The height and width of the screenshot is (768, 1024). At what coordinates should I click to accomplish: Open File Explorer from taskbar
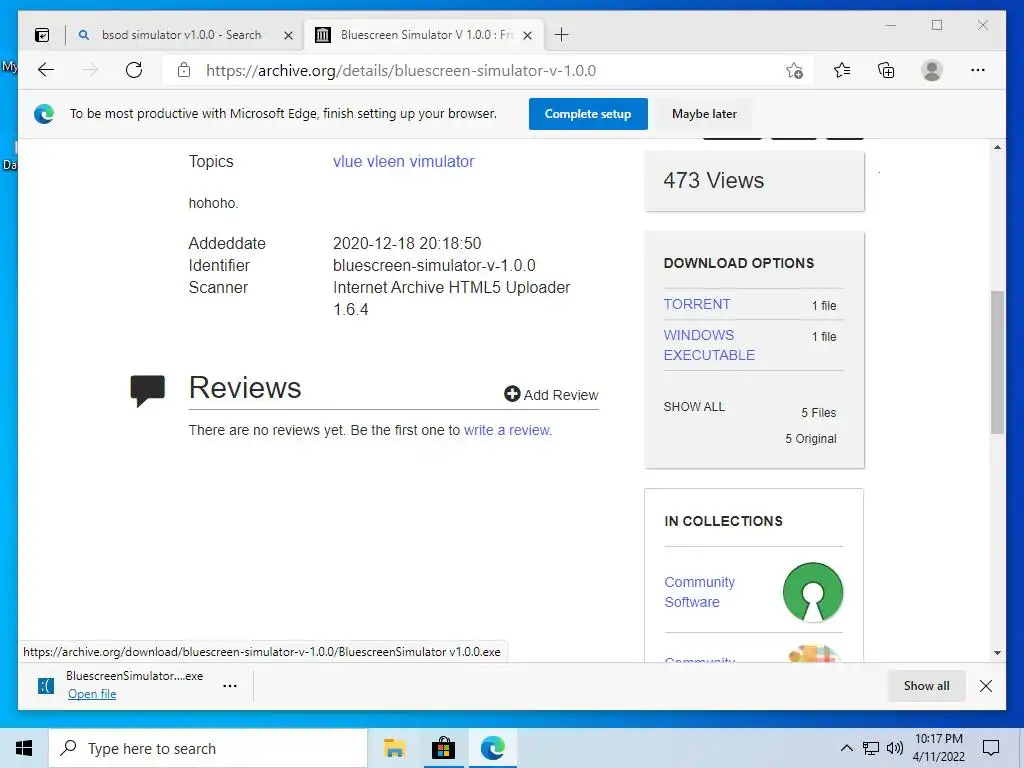pyautogui.click(x=394, y=748)
